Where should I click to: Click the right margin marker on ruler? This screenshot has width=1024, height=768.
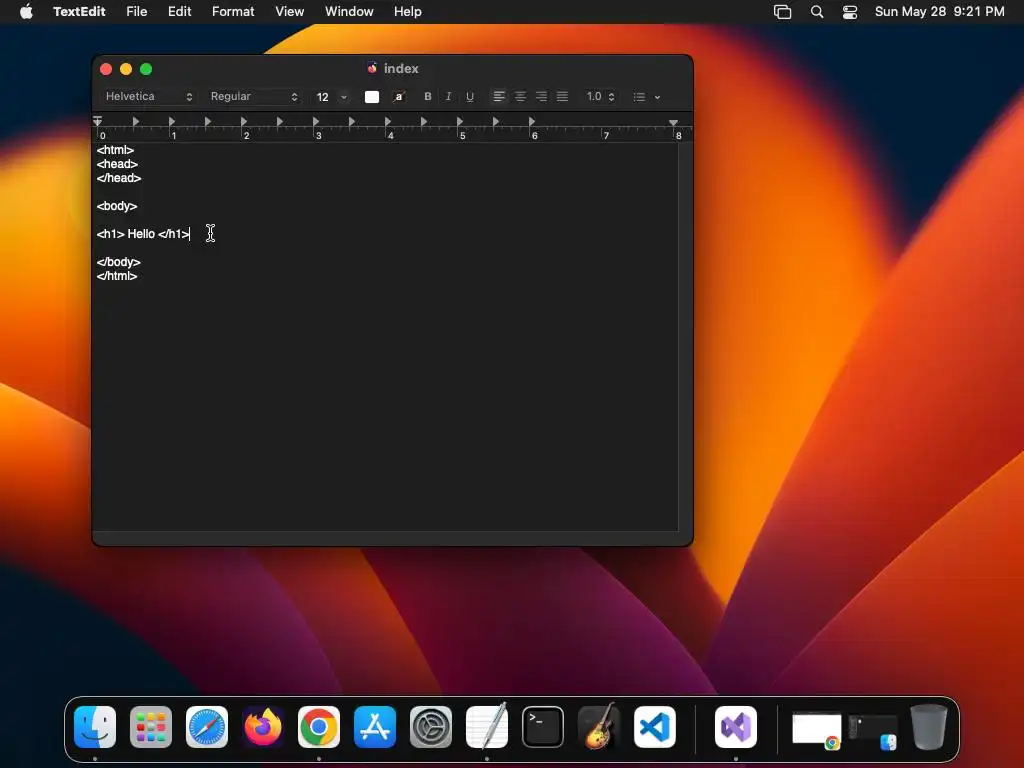673,122
